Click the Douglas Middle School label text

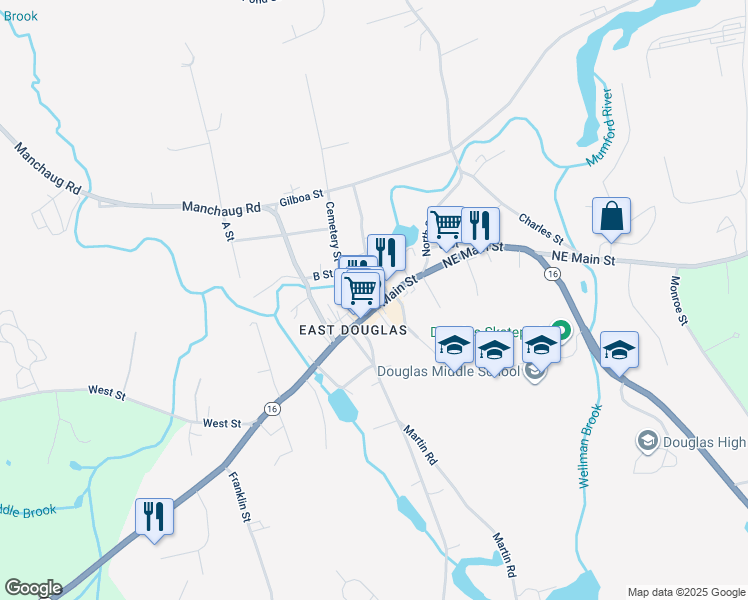tap(448, 371)
